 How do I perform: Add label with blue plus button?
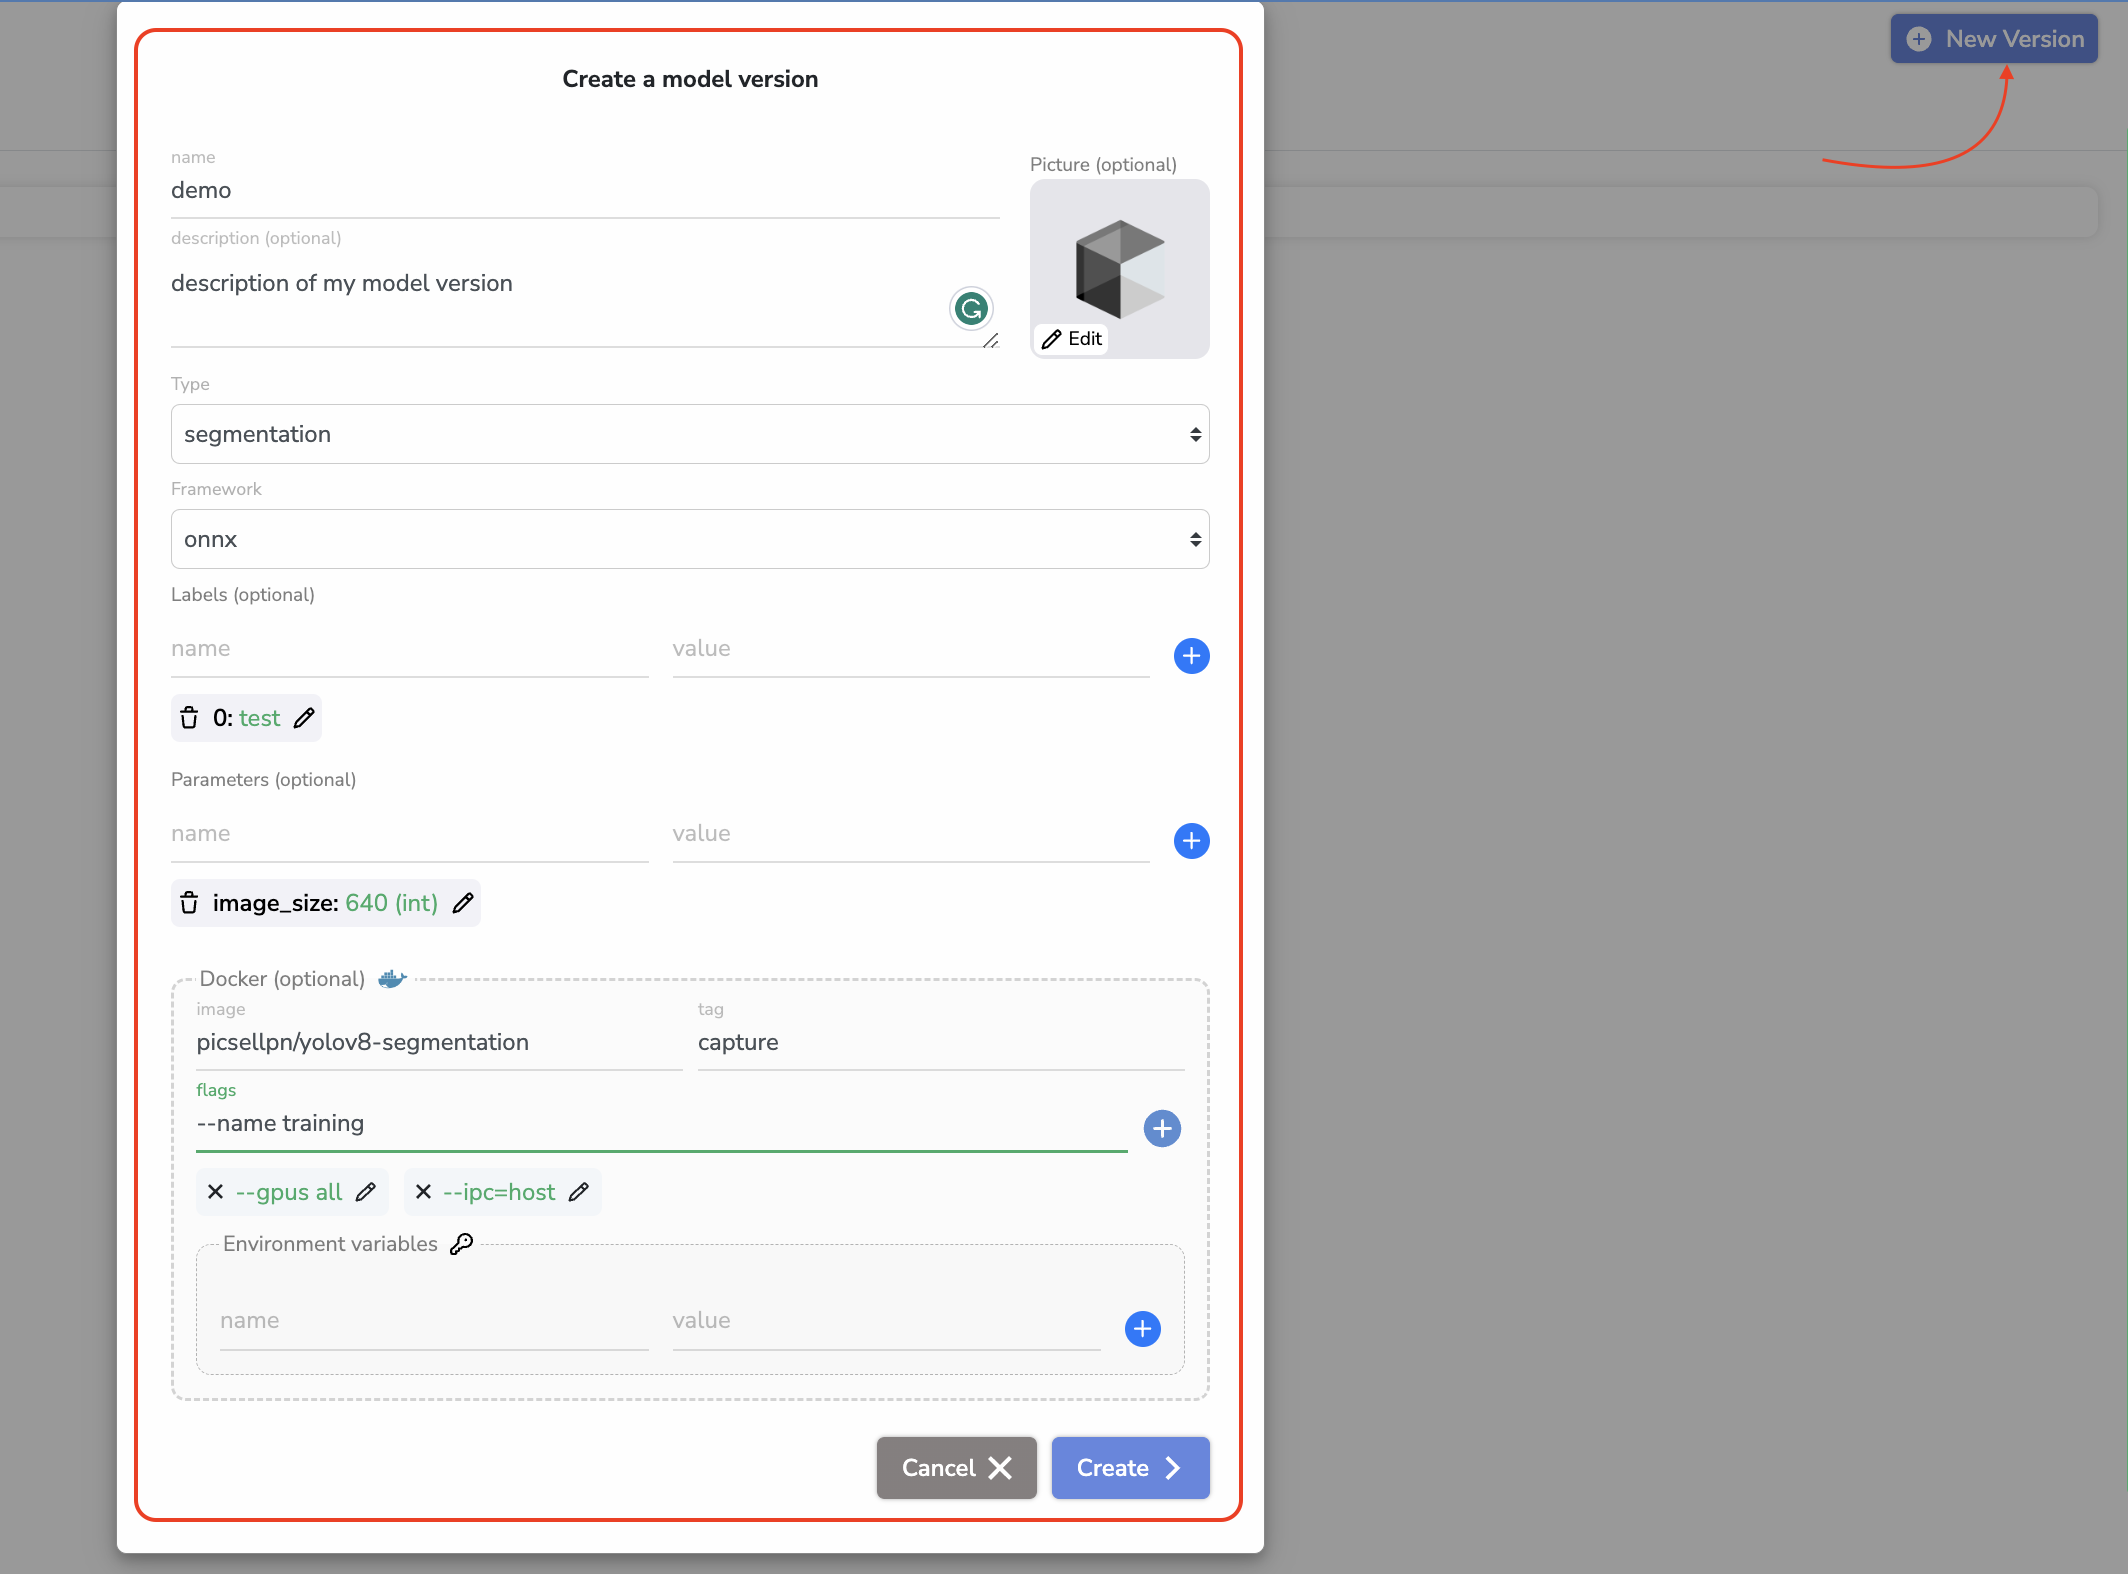click(x=1191, y=656)
